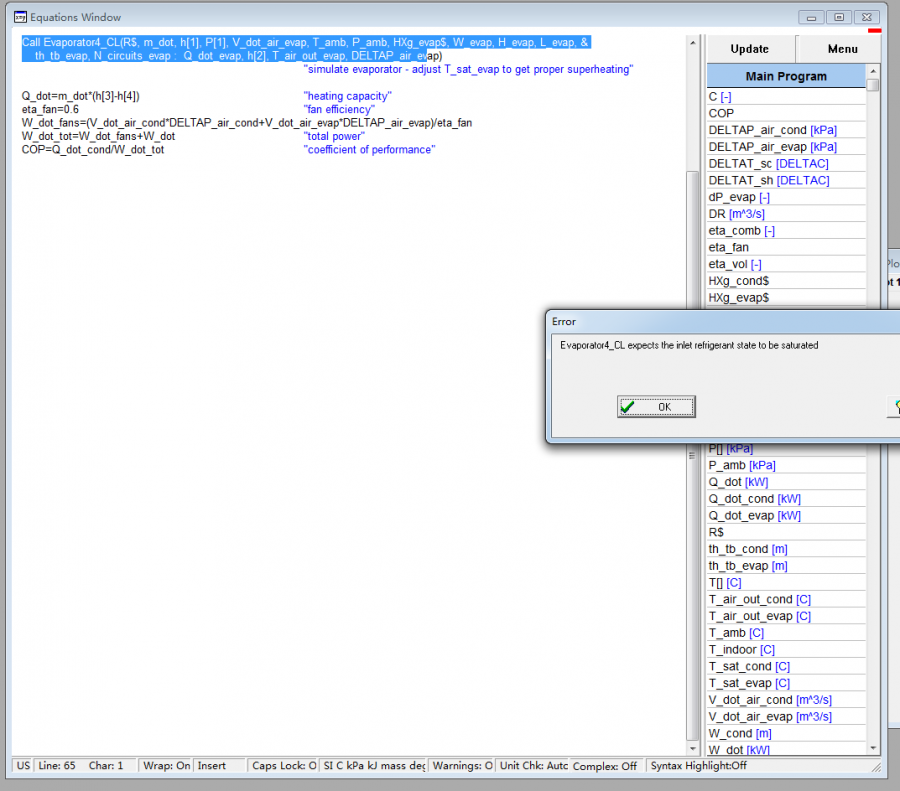This screenshot has width=900, height=791.
Task: Select T_sat_evap [C] in the variable list
Action: 748,683
